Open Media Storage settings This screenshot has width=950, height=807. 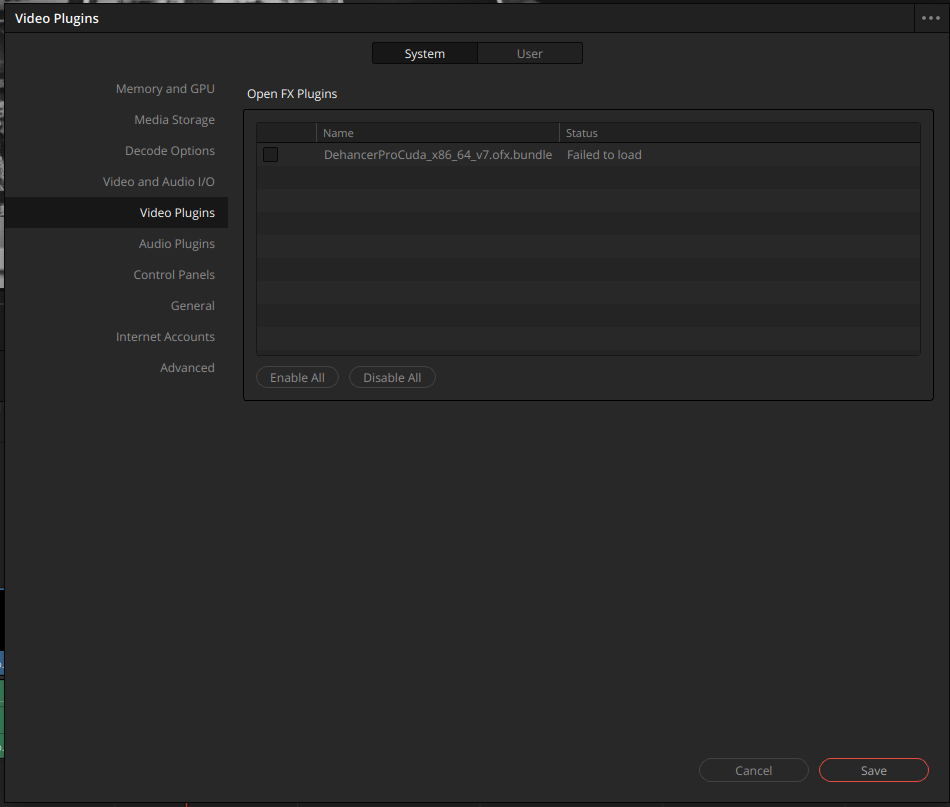point(174,120)
